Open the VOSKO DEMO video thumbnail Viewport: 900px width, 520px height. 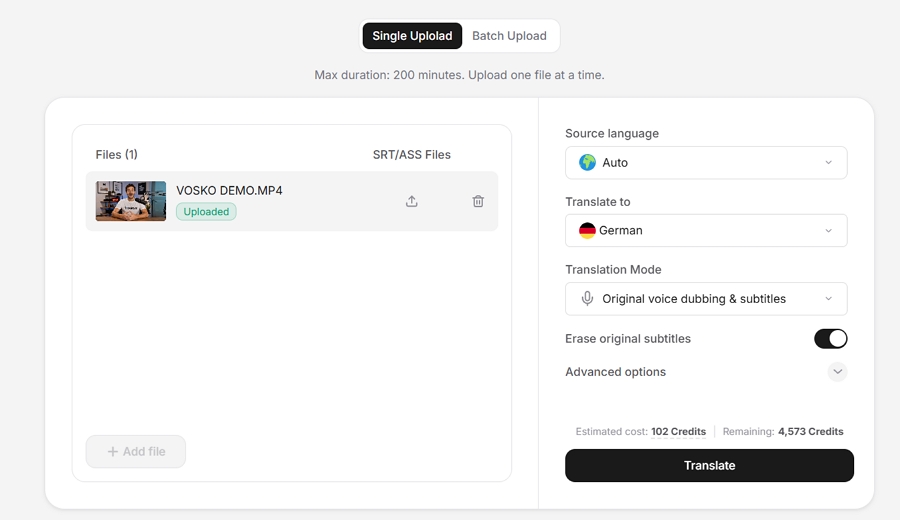click(x=131, y=201)
